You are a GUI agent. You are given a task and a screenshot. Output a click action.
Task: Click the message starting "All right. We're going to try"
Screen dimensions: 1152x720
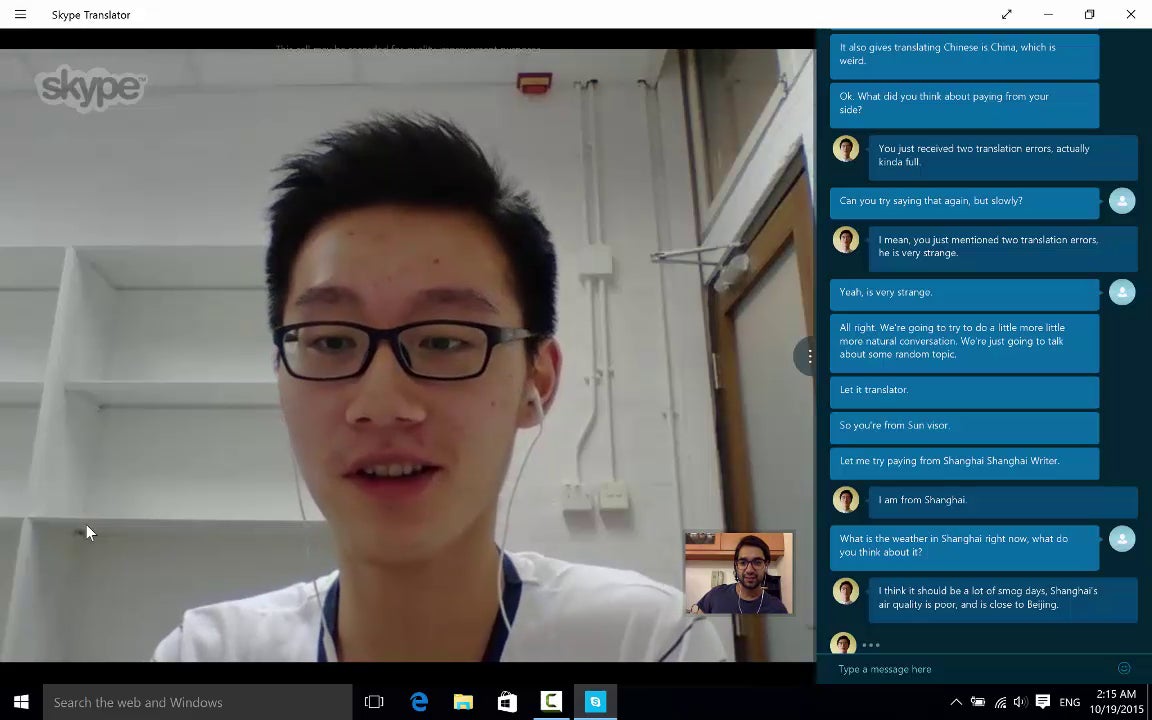(965, 342)
